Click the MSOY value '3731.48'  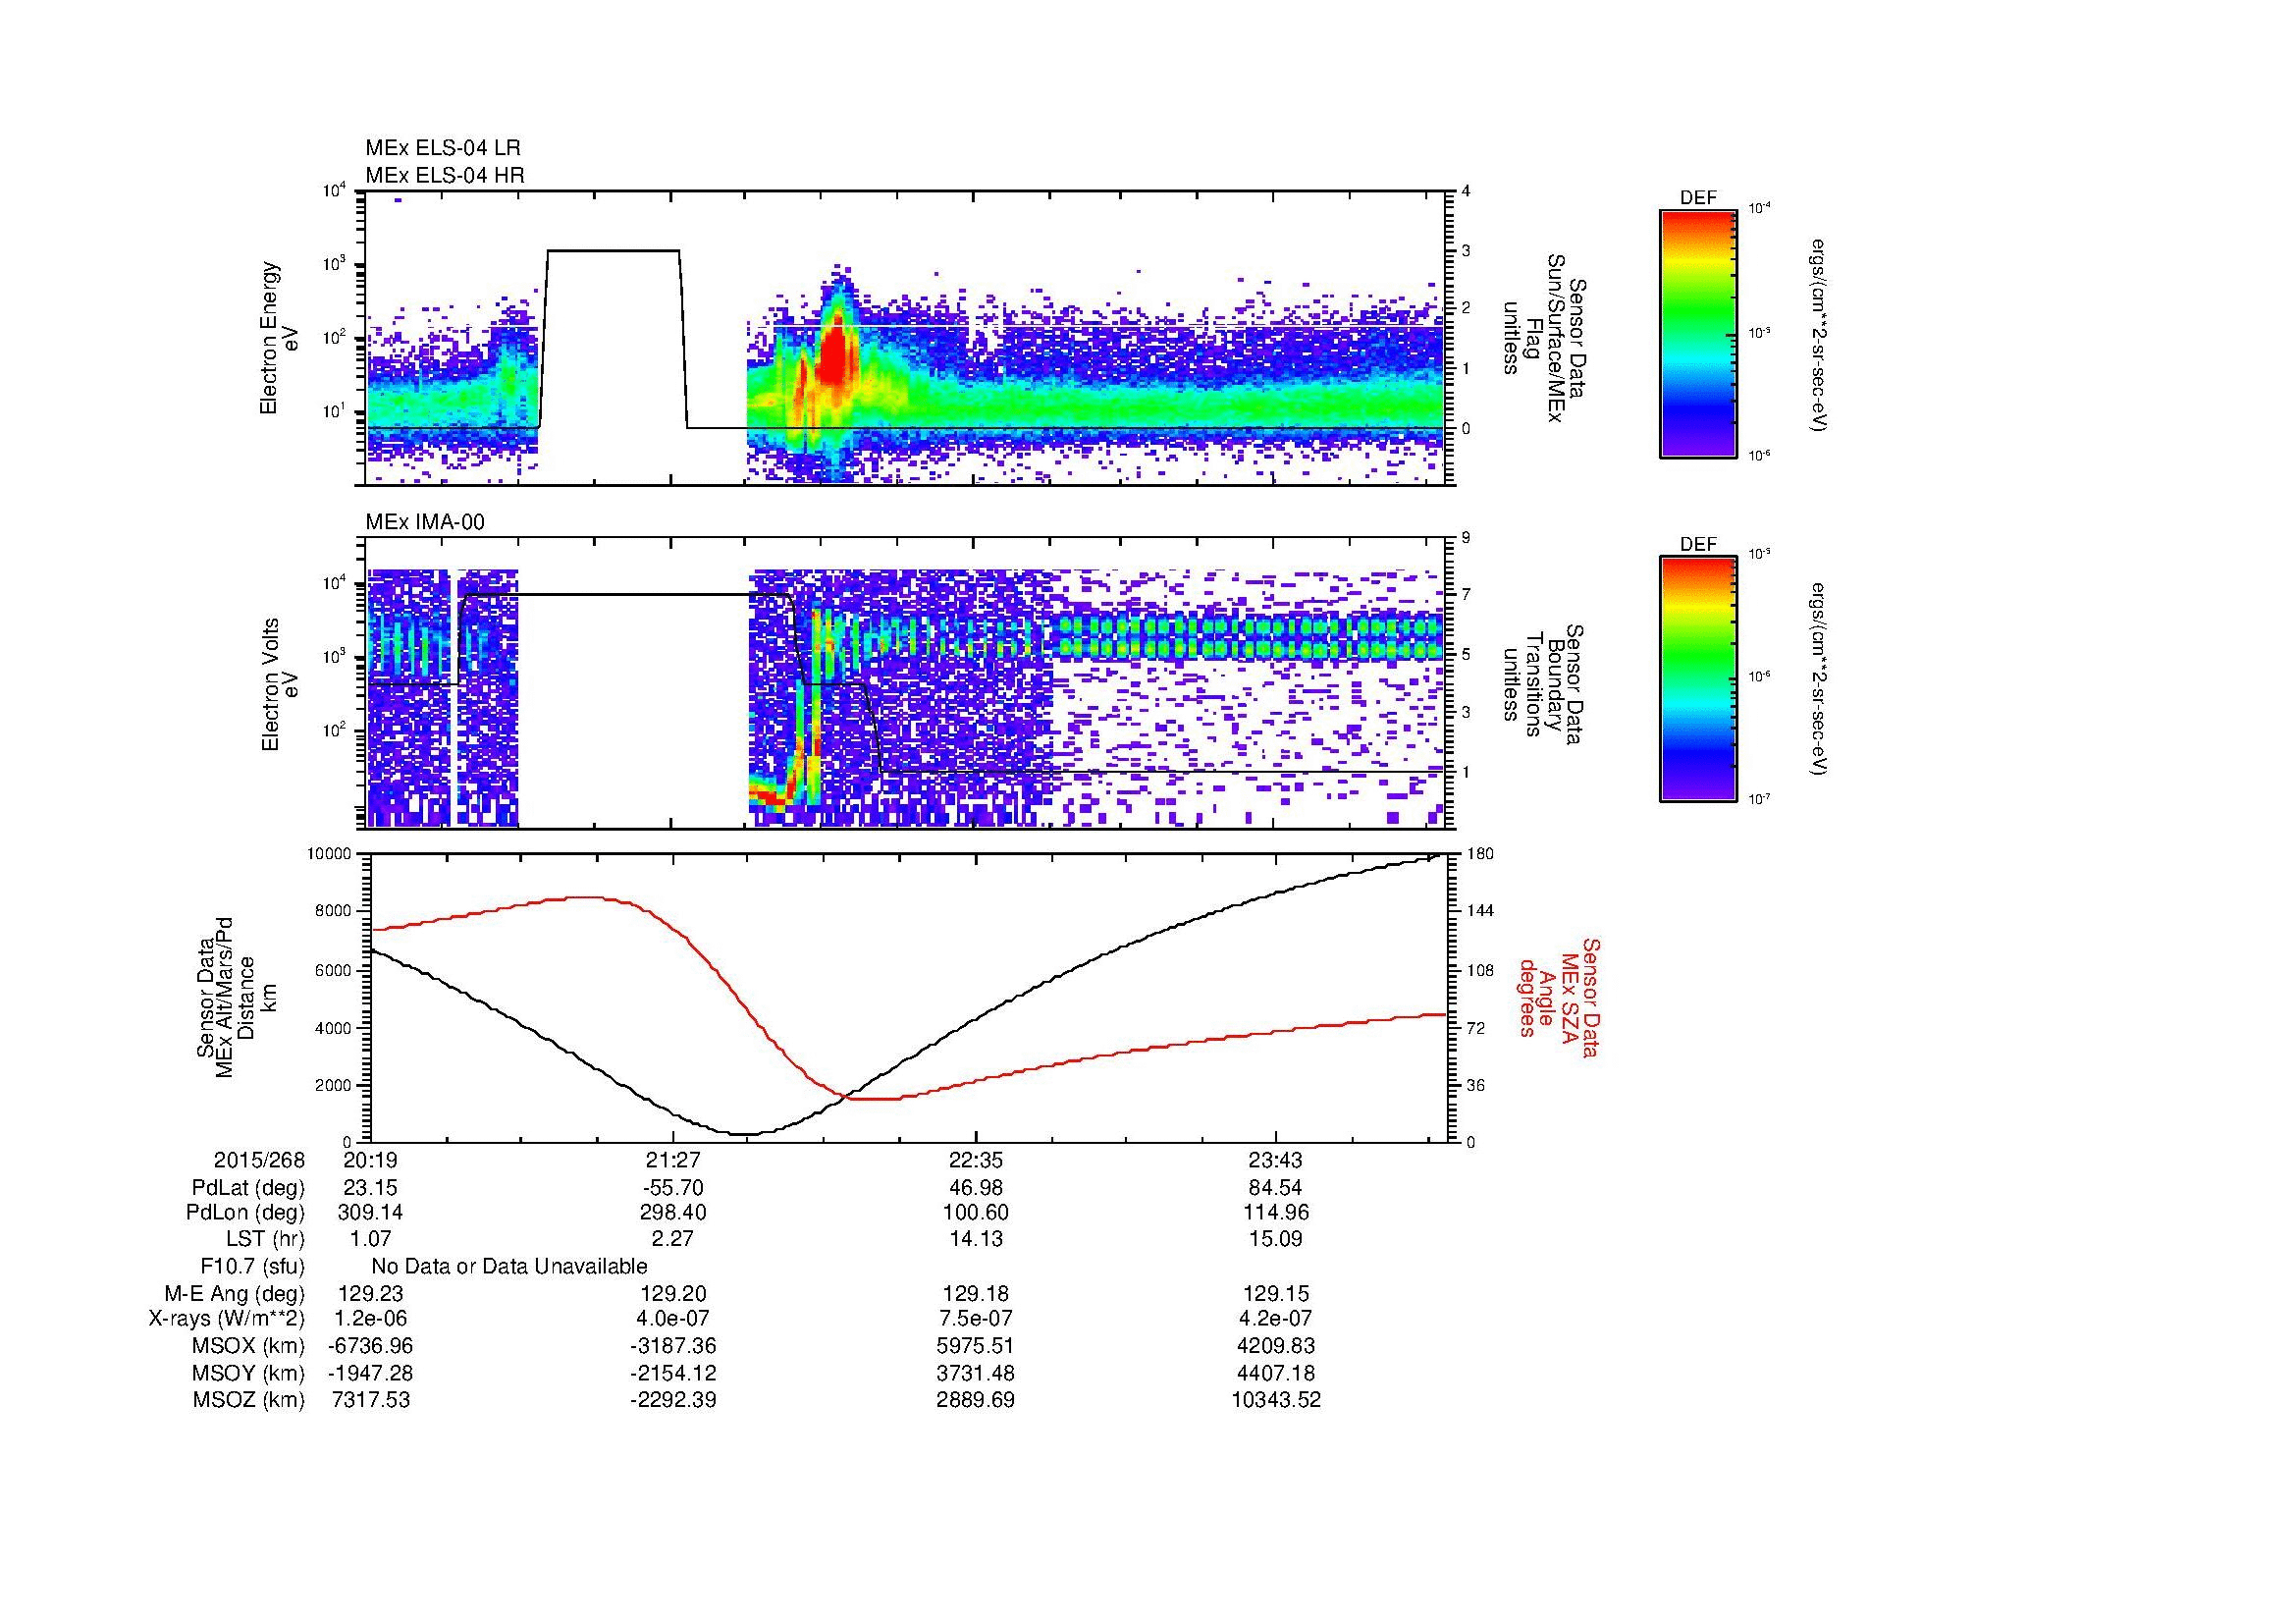[976, 1373]
